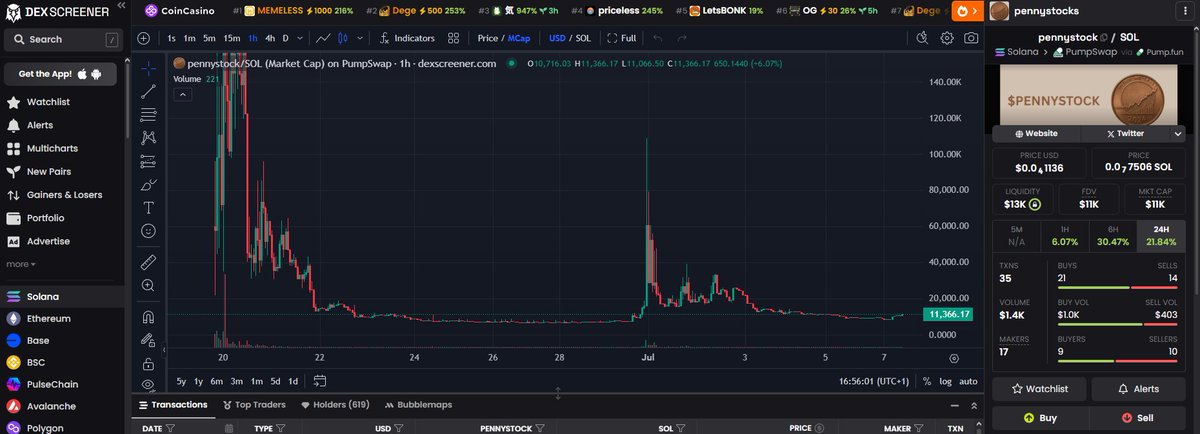Open the emoji icons tool
Viewport: 1200px width, 434px height.
(148, 230)
